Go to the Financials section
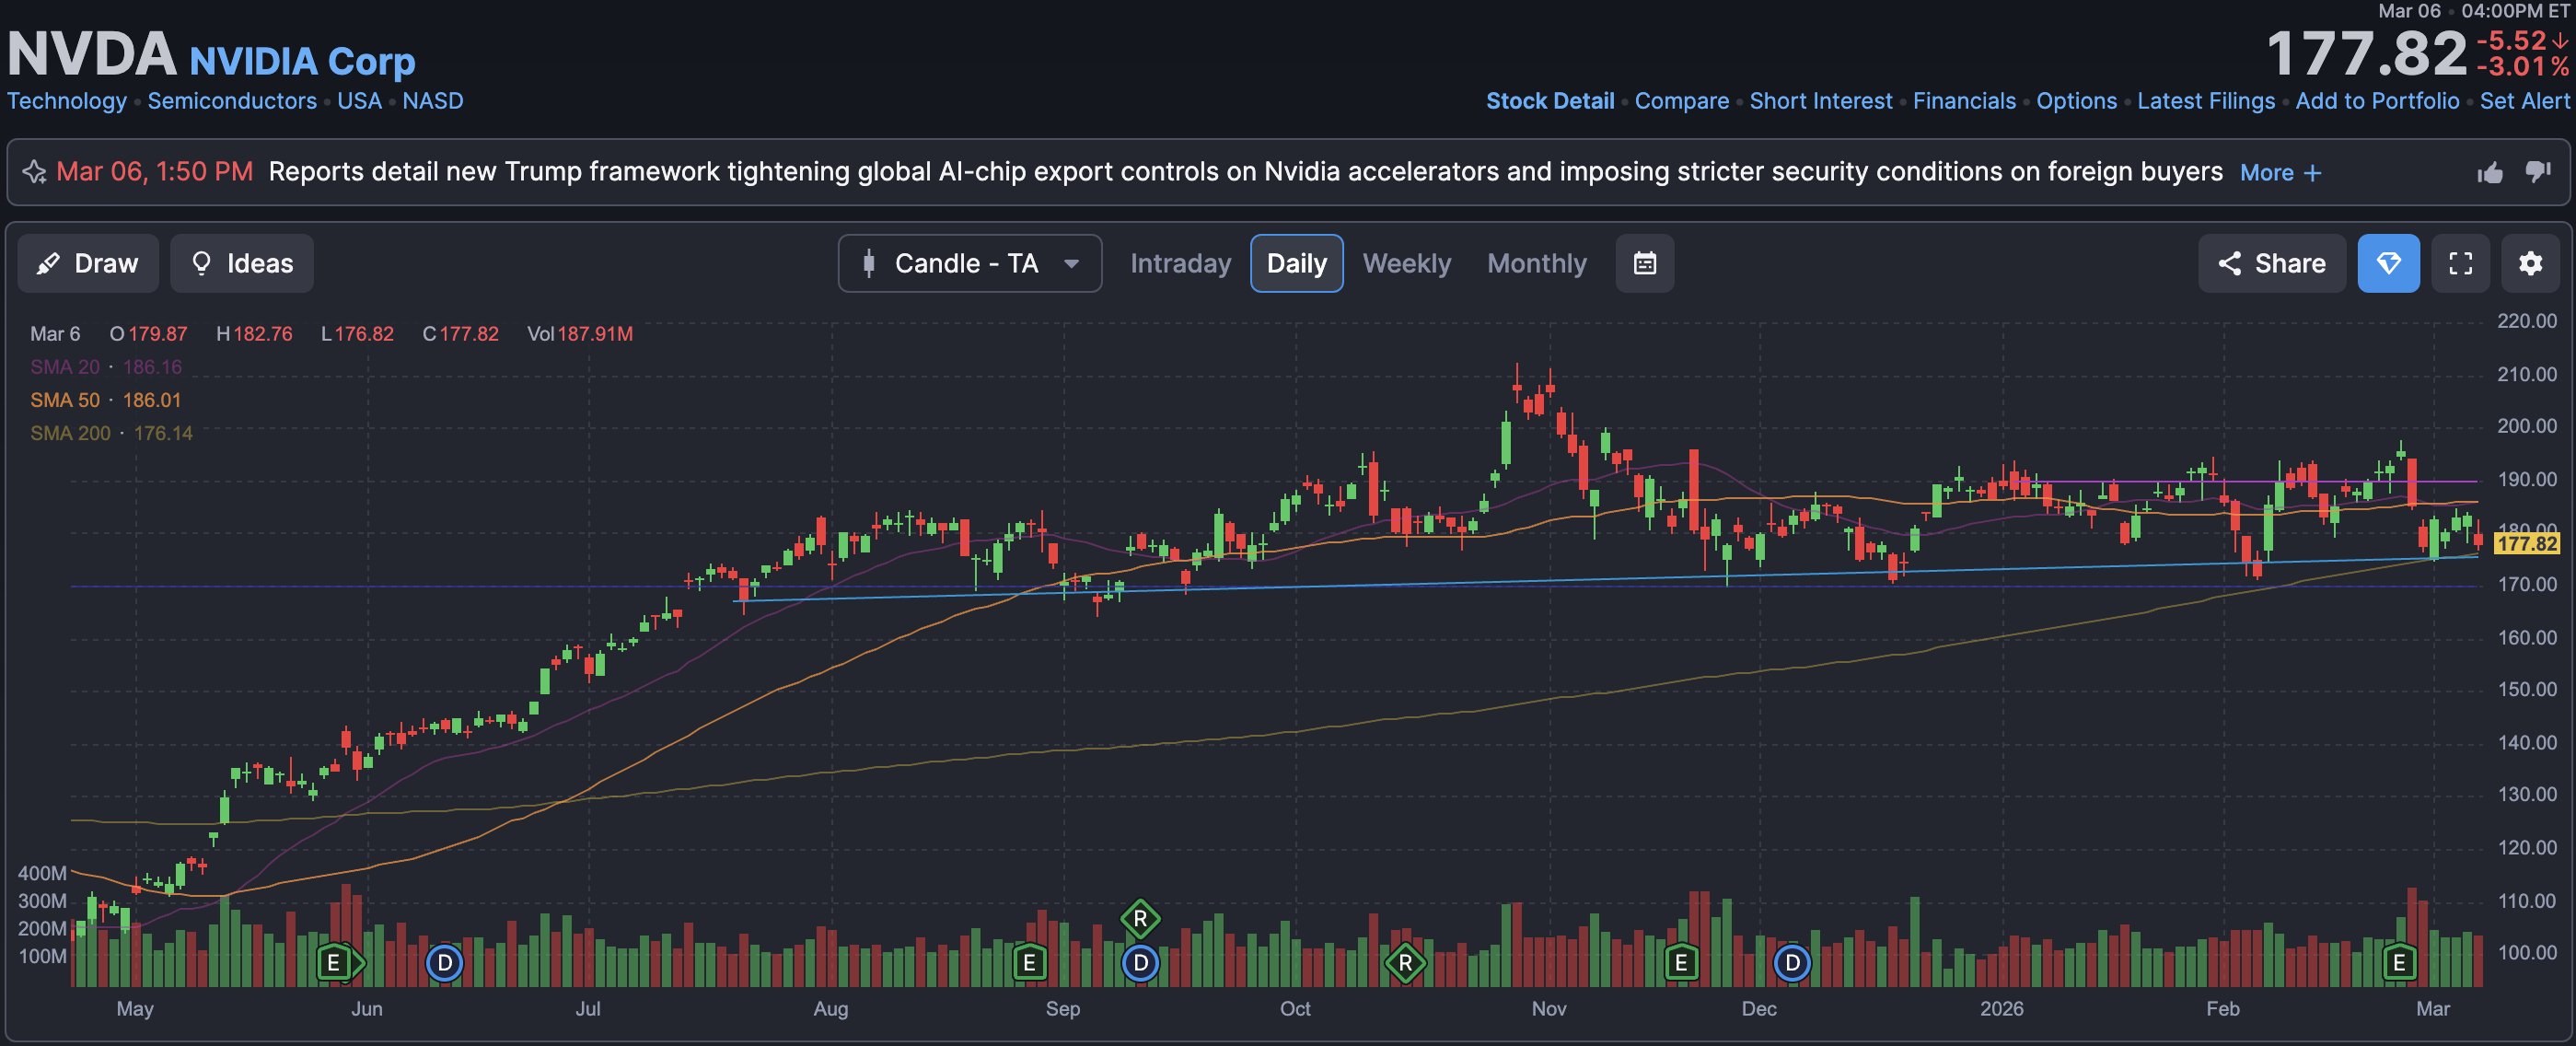The height and width of the screenshot is (1046, 2576). click(1963, 101)
